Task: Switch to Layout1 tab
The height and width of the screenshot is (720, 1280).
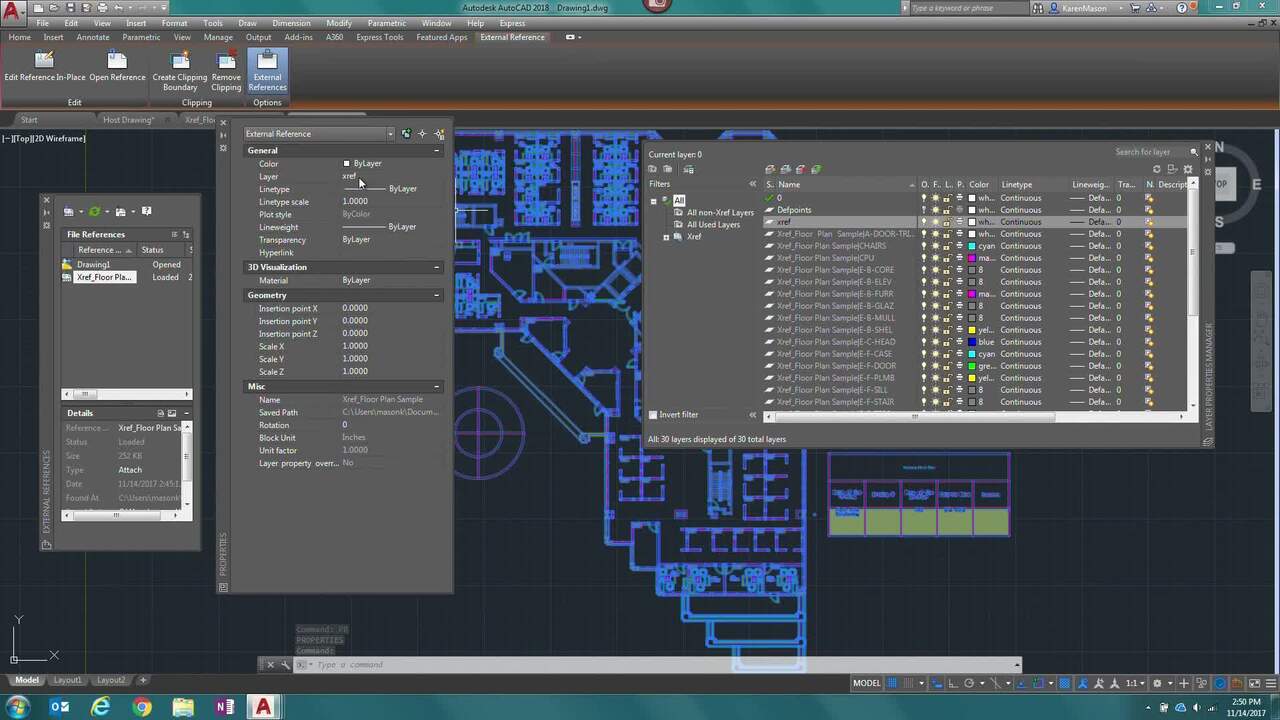Action: pyautogui.click(x=67, y=680)
